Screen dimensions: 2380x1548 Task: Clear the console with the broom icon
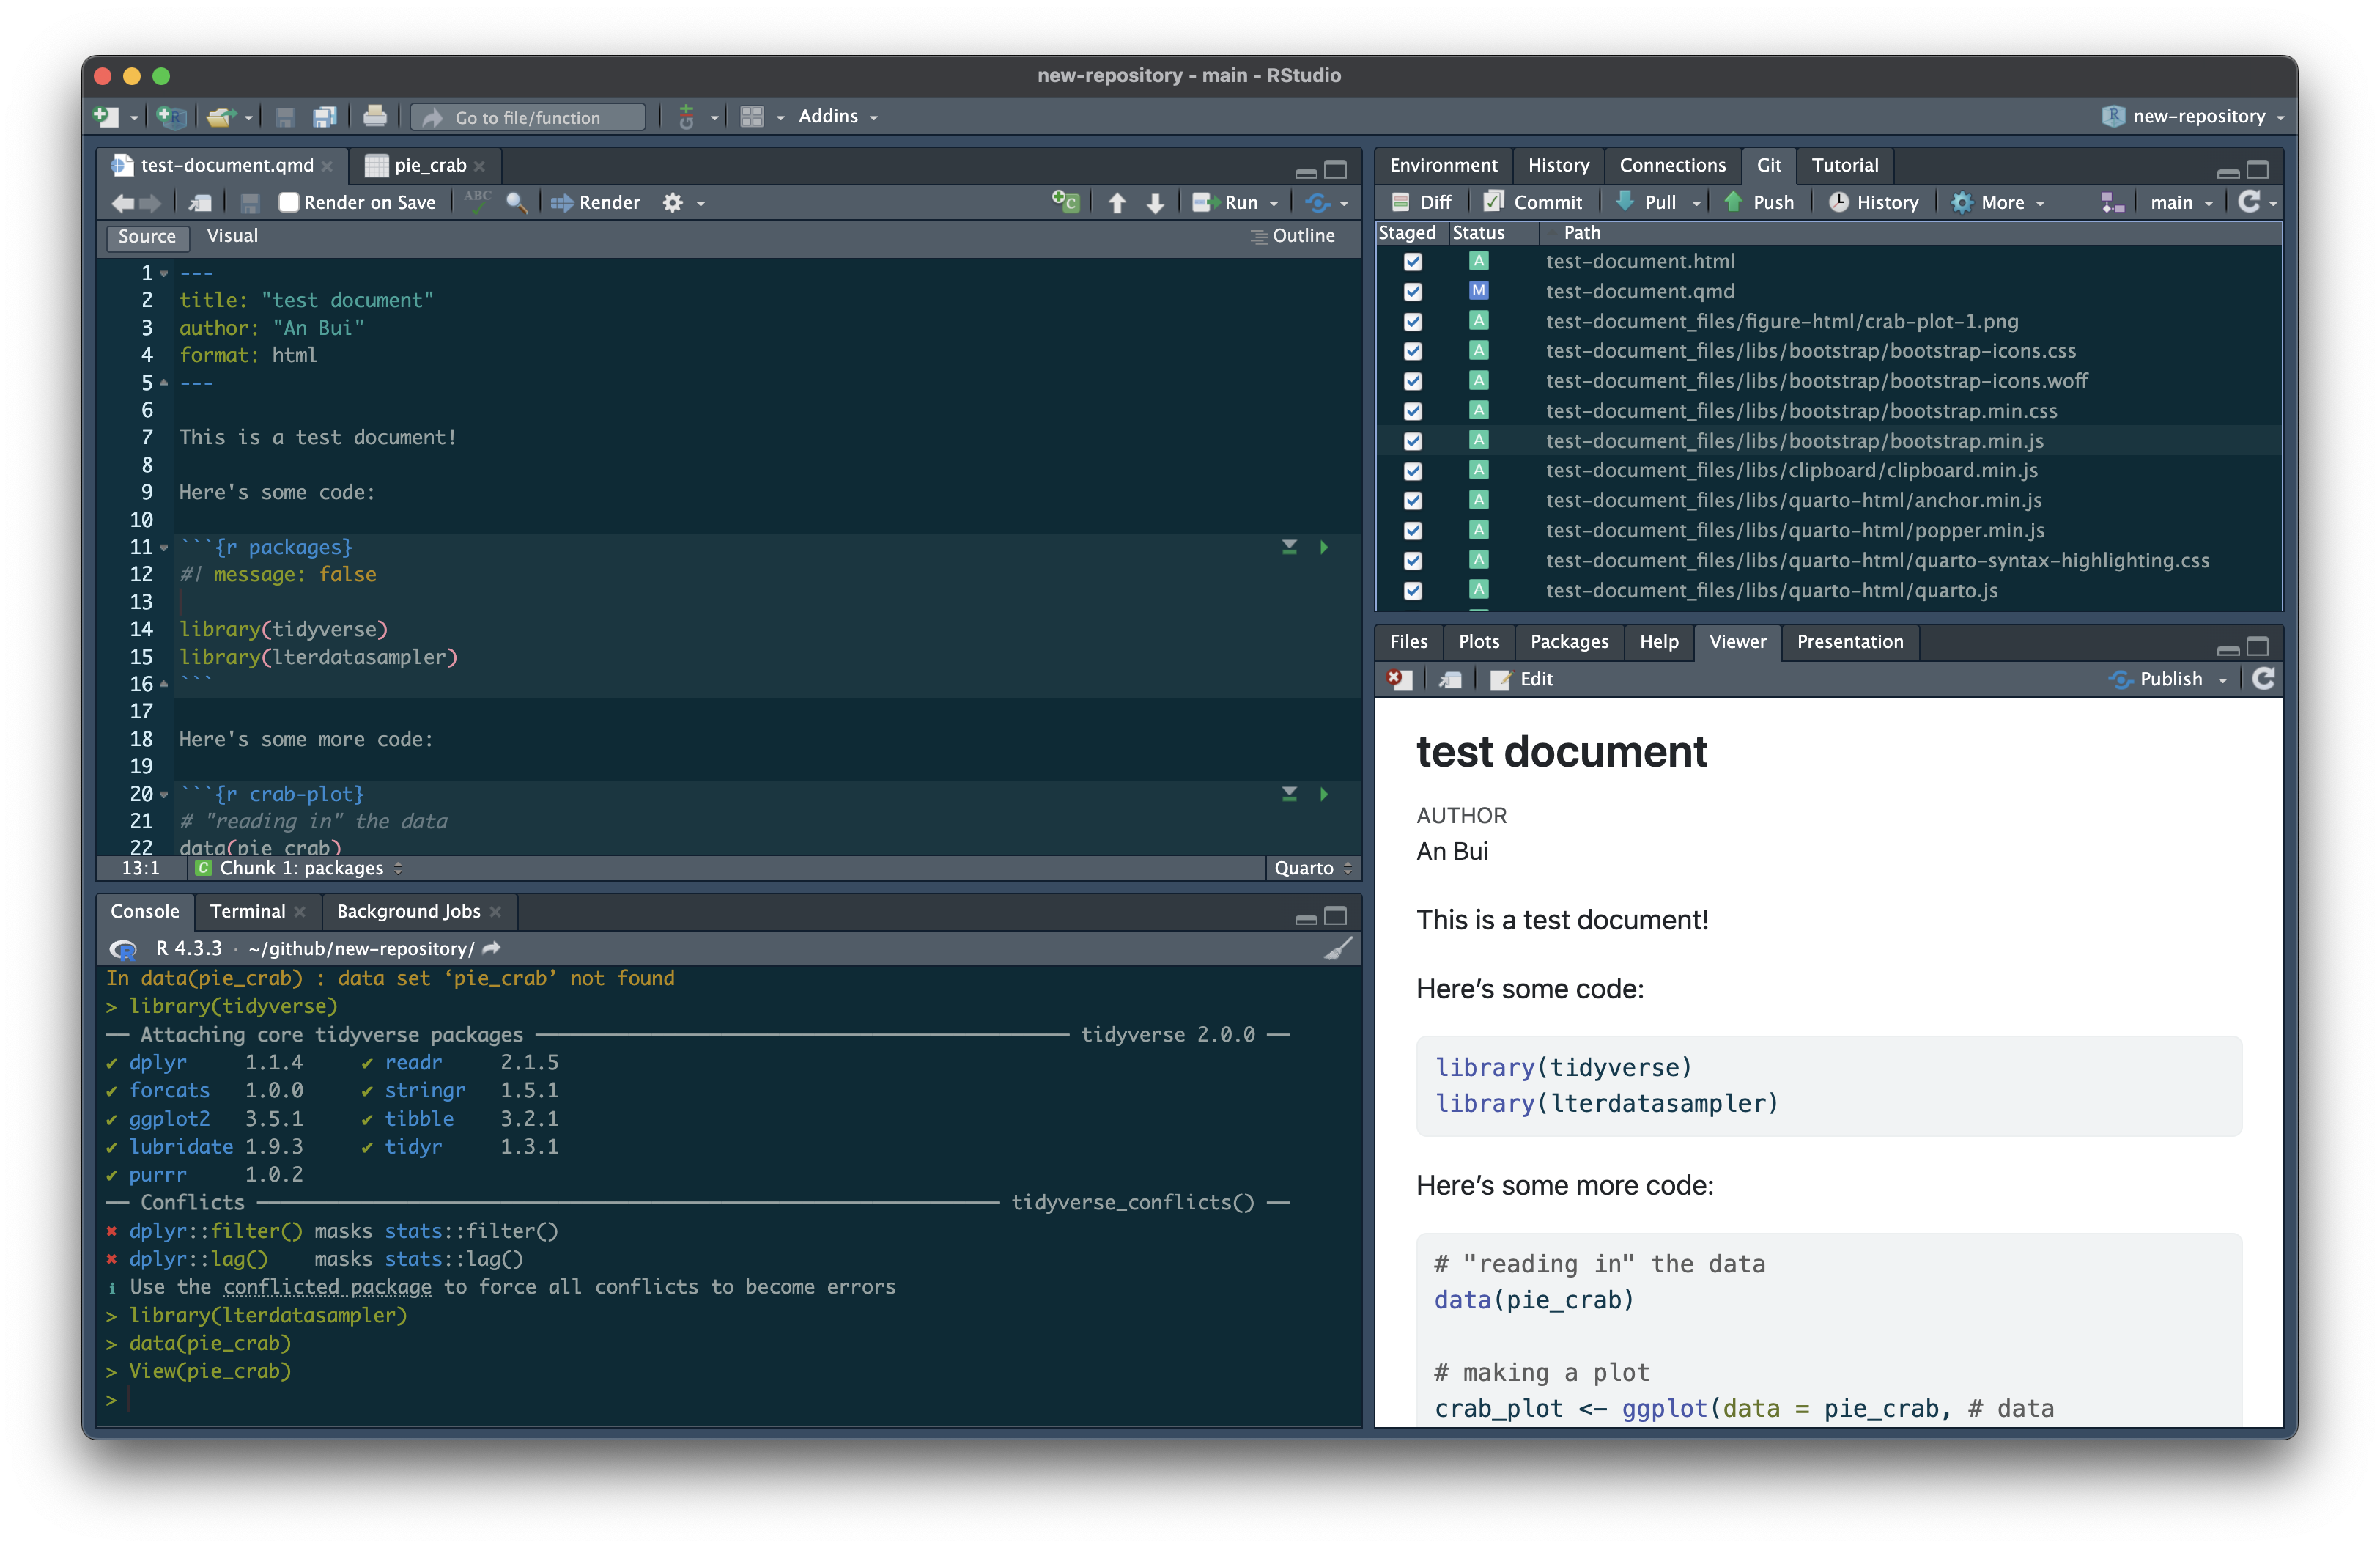point(1337,948)
